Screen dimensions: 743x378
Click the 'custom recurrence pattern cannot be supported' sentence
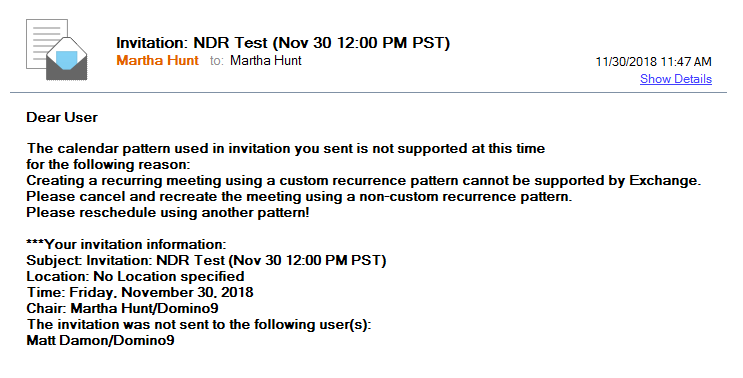363,180
